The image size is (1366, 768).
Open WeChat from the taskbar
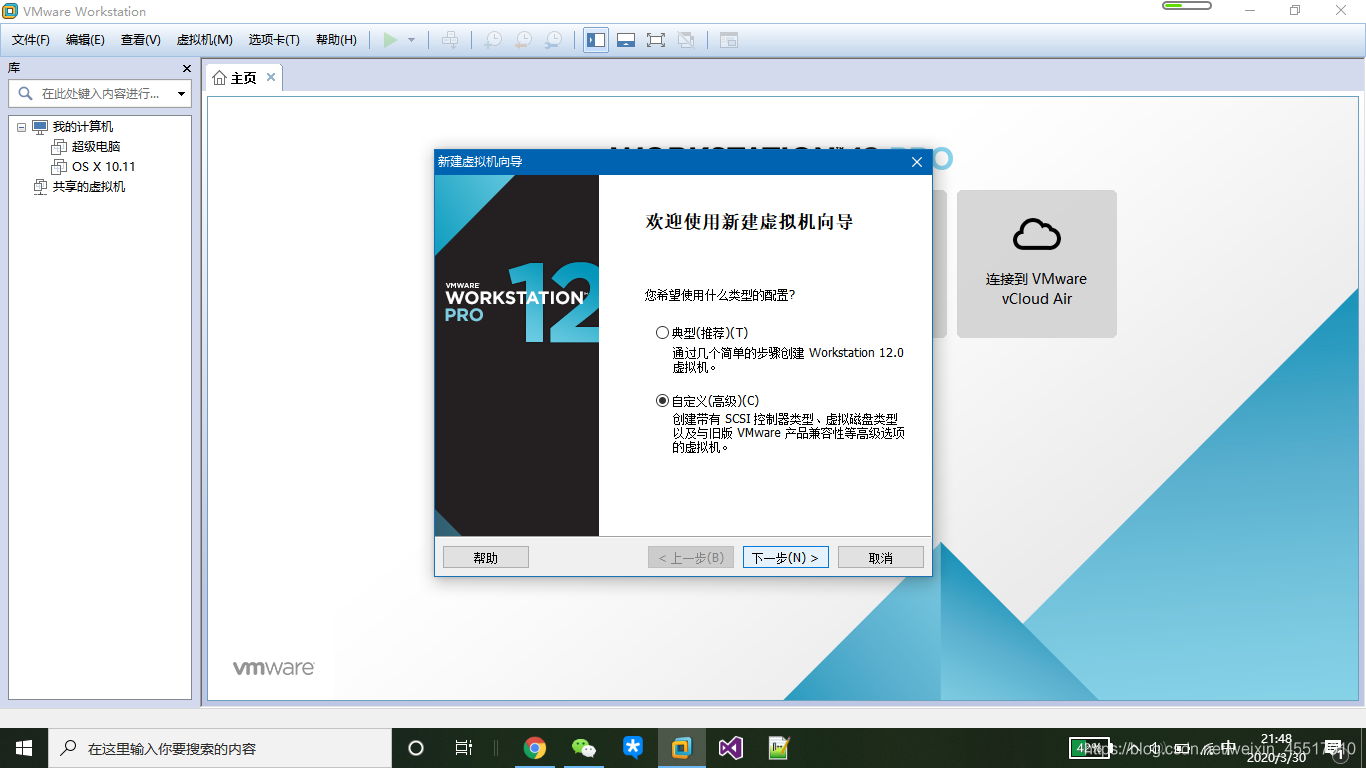click(584, 748)
